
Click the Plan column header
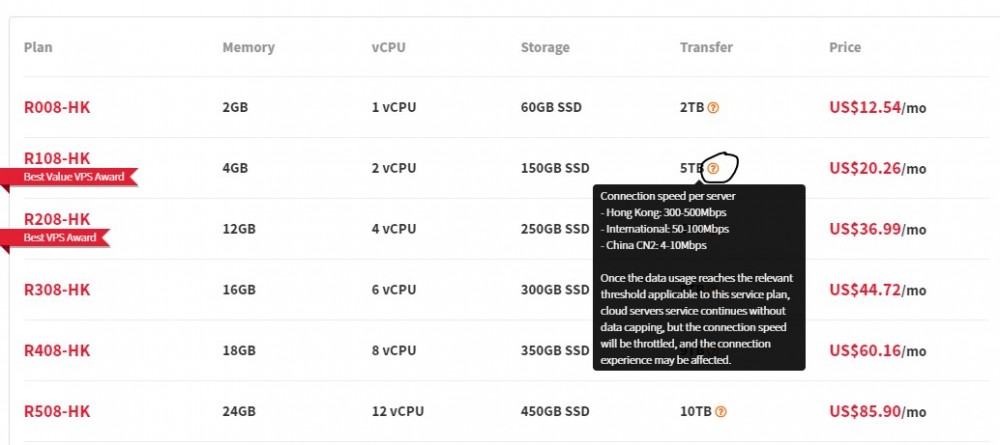coord(38,47)
